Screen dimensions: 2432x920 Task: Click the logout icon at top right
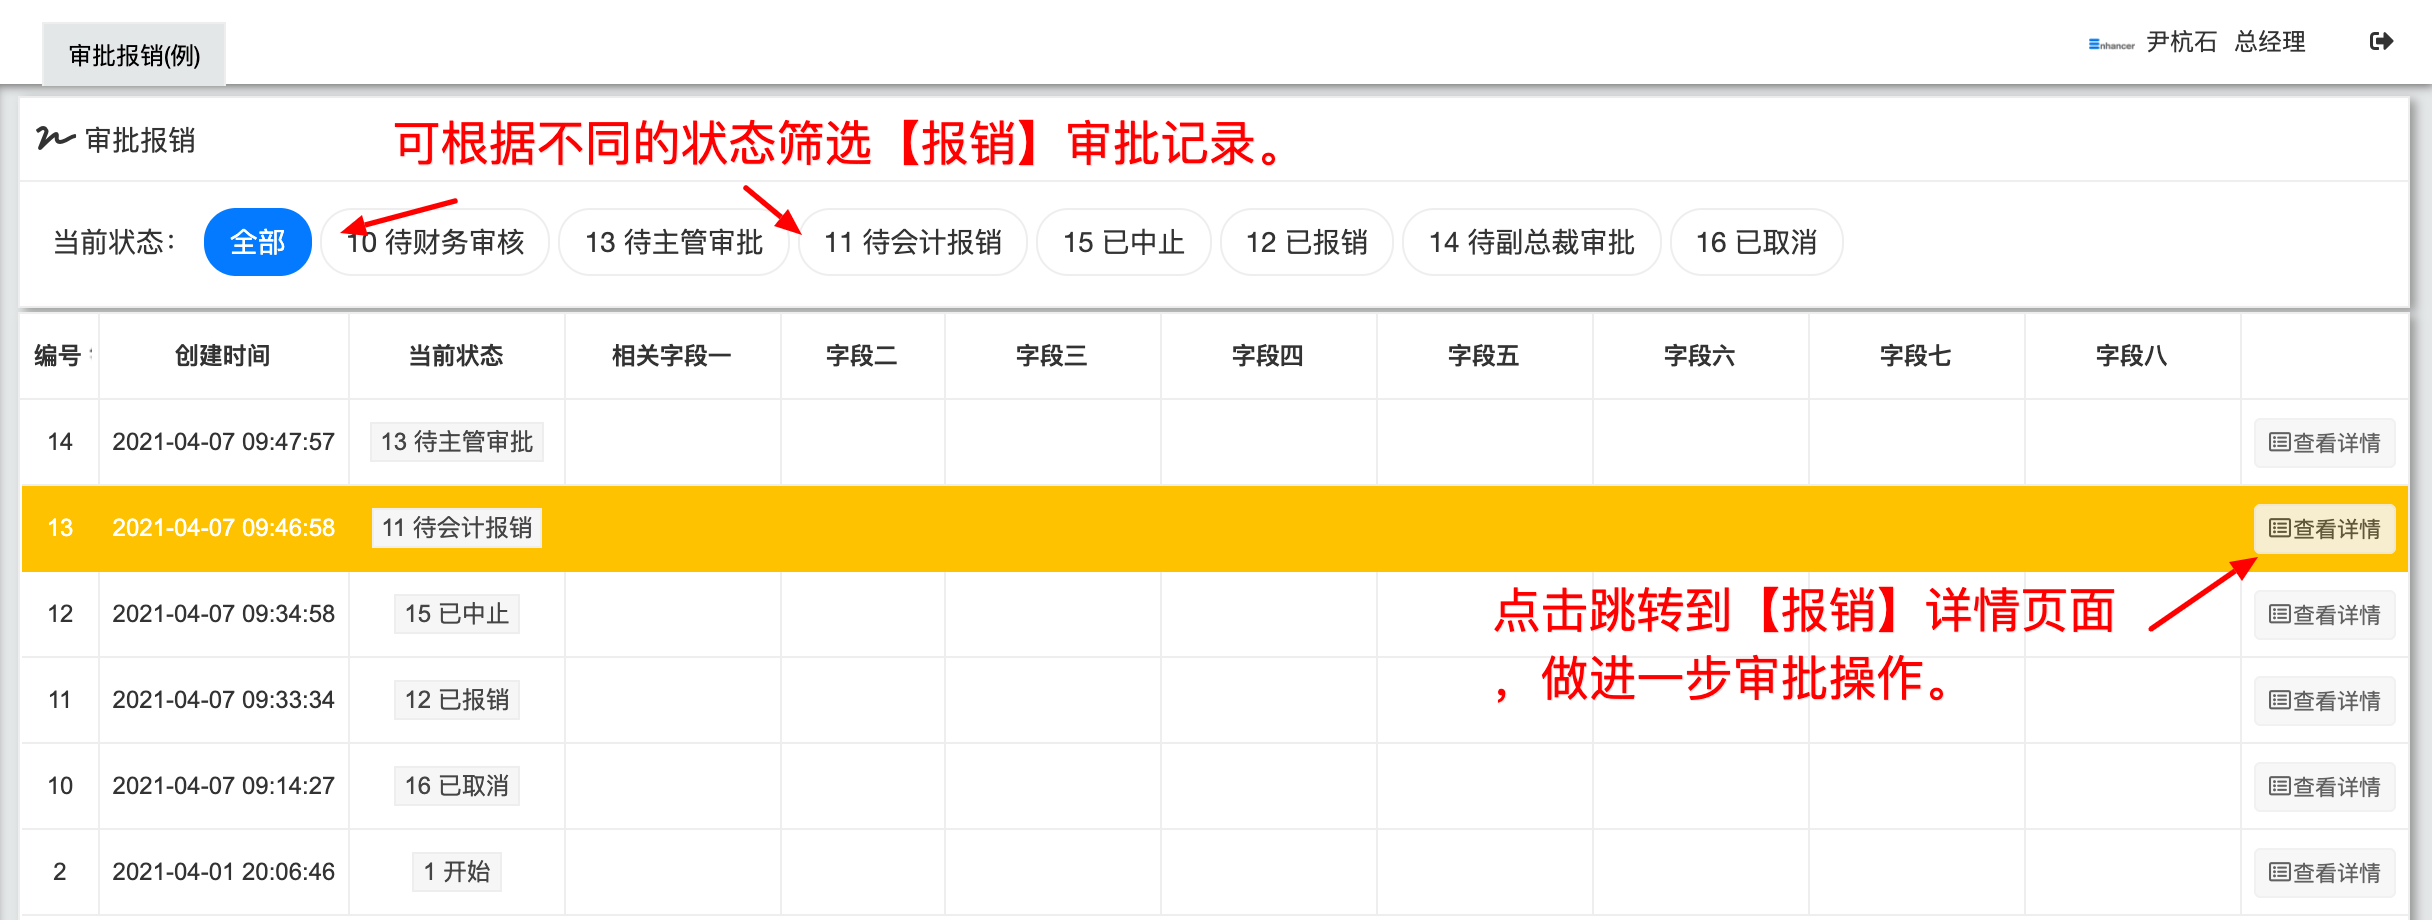point(2381,41)
